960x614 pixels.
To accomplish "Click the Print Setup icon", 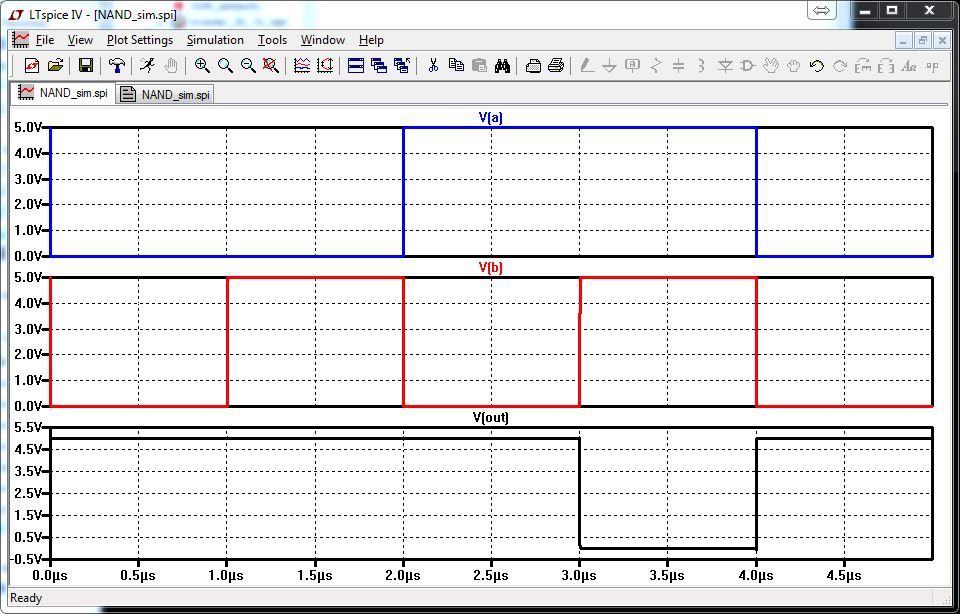I will click(x=533, y=66).
